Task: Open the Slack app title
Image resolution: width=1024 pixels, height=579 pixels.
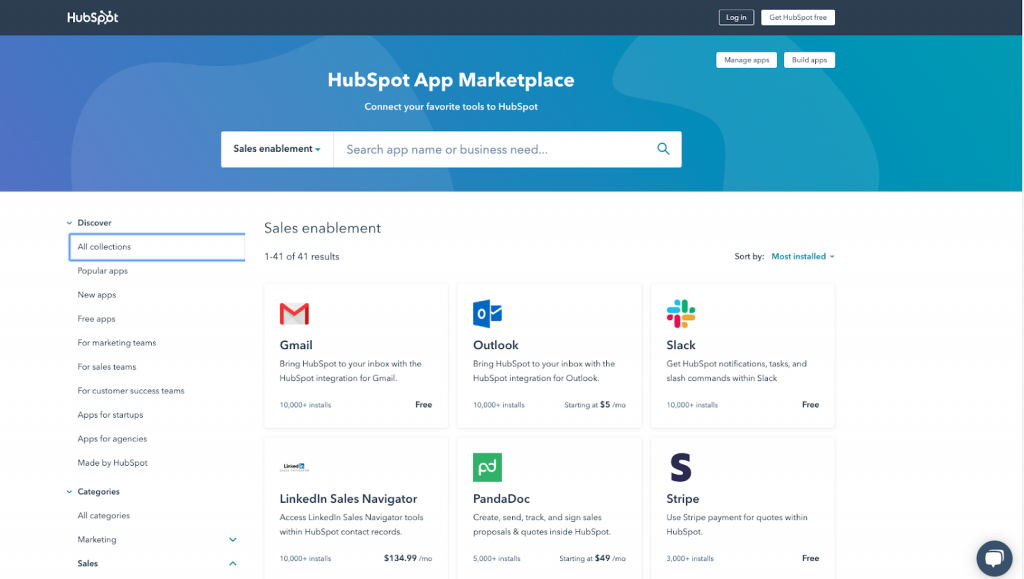Action: click(x=680, y=345)
